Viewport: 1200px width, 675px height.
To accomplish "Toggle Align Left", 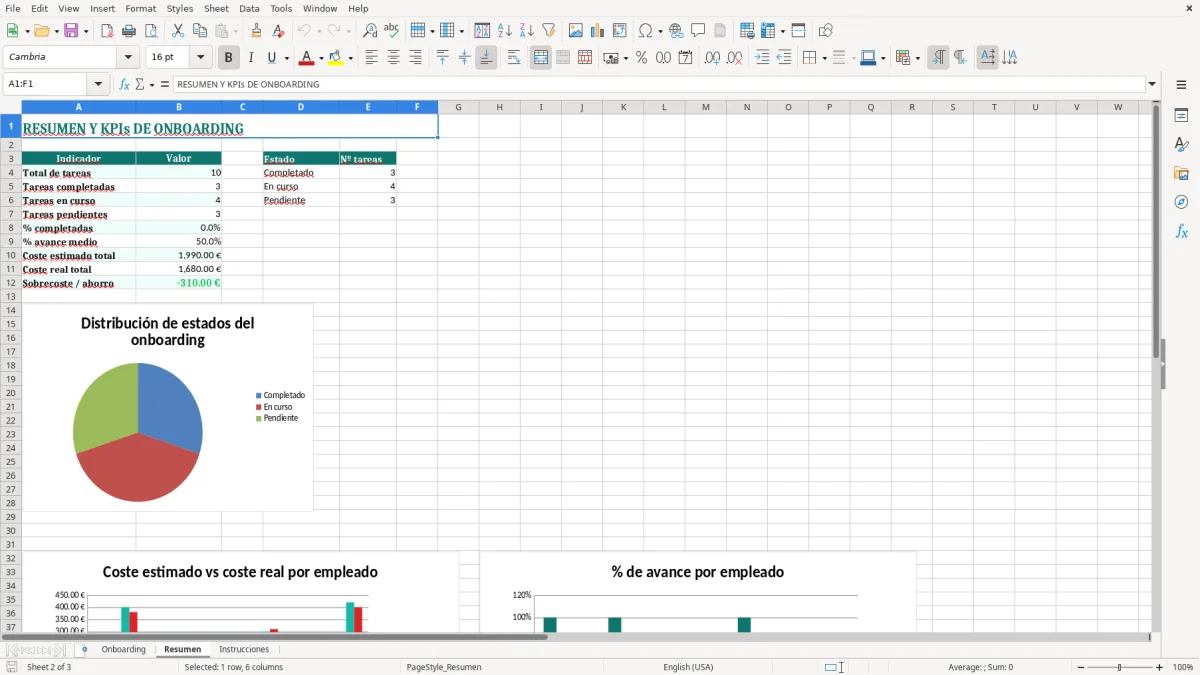I will pos(371,58).
